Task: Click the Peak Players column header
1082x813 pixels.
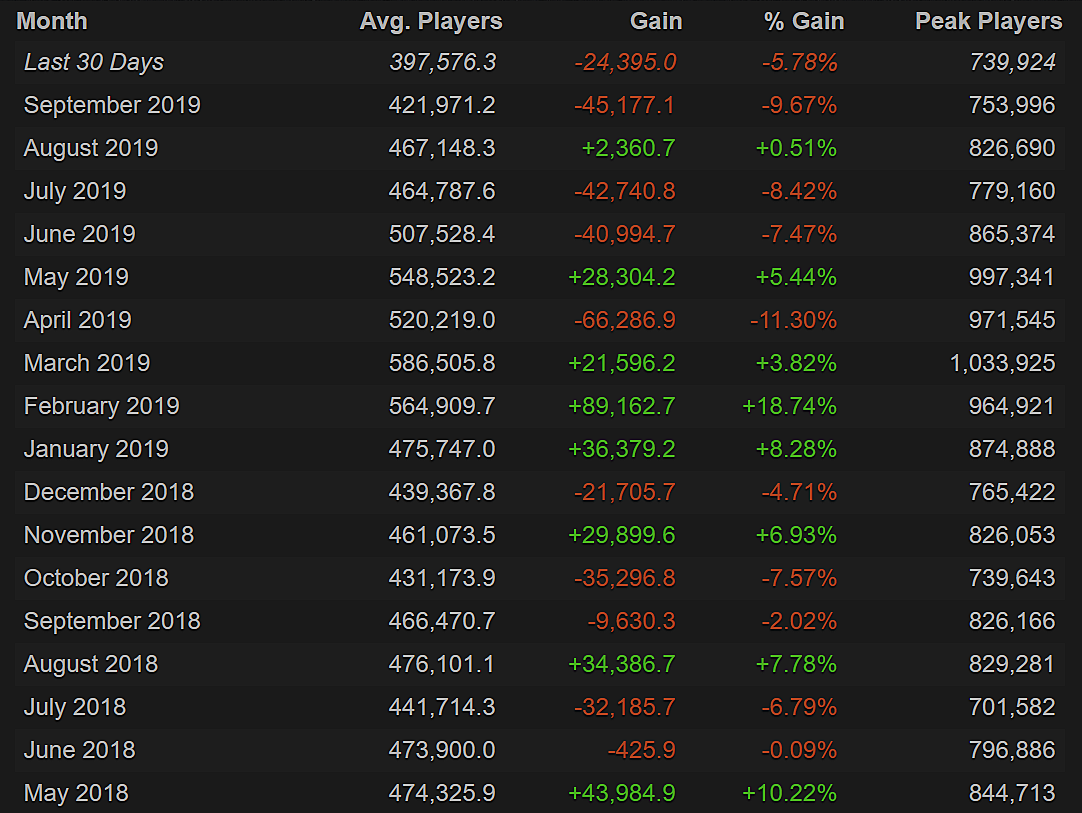Action: point(988,21)
